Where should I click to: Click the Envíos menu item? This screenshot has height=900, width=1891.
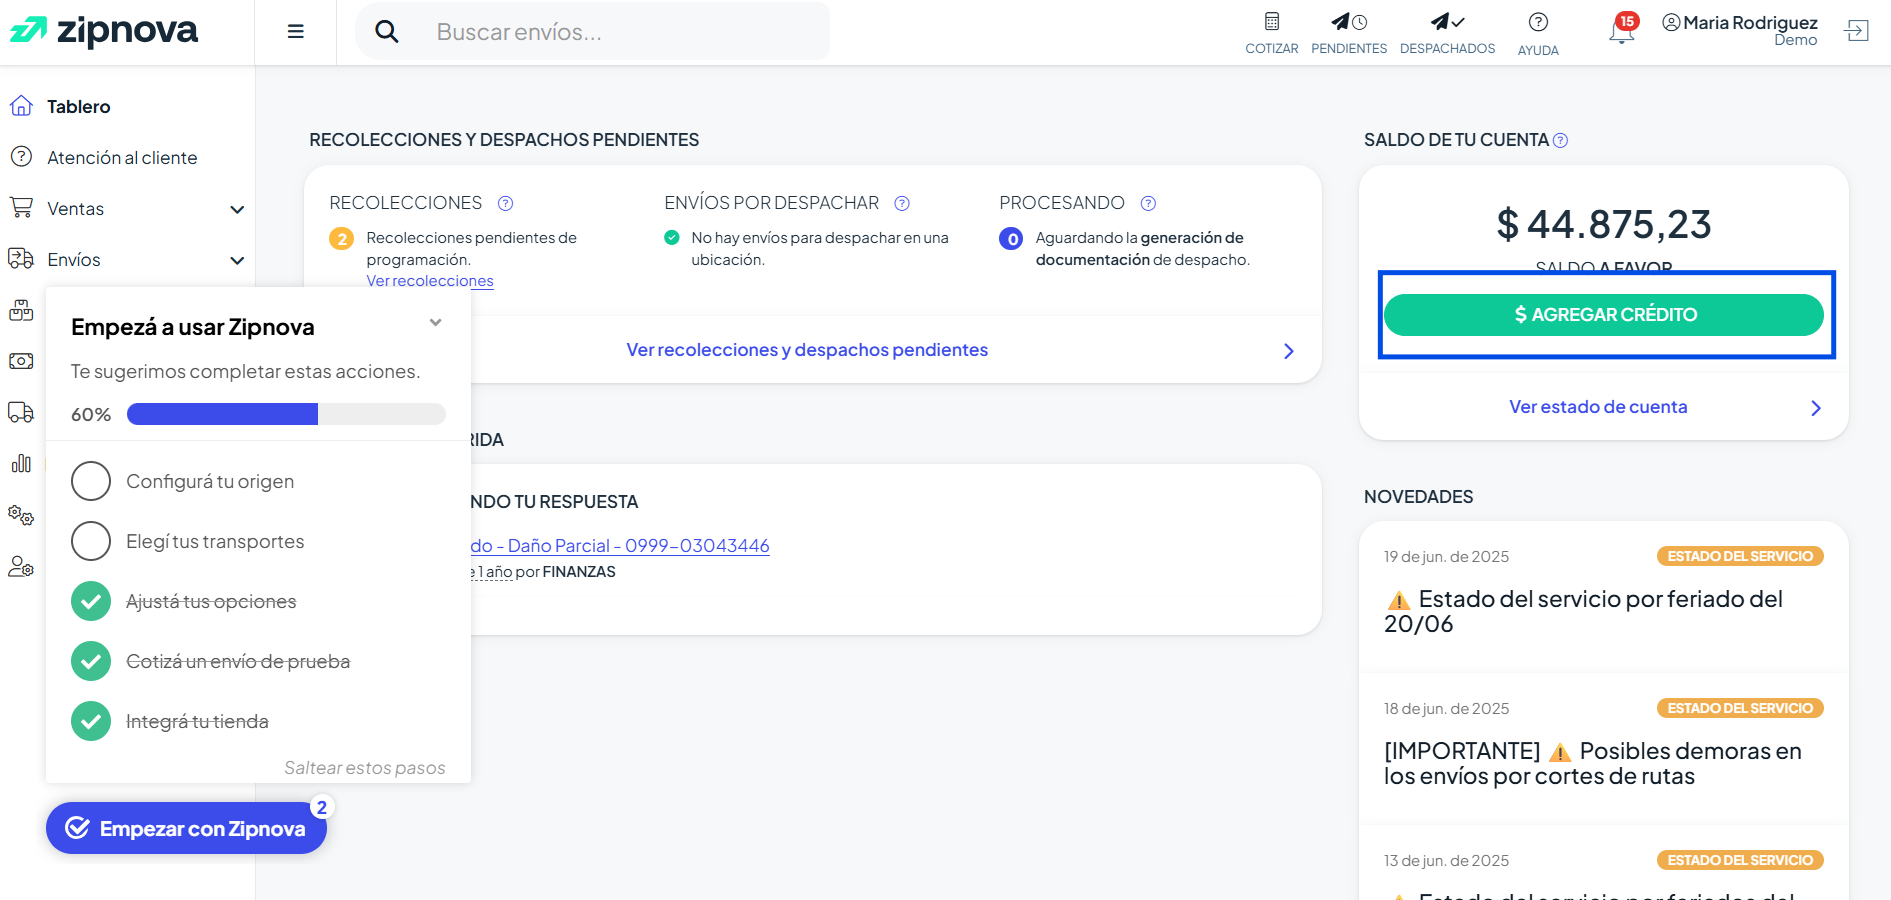click(73, 259)
